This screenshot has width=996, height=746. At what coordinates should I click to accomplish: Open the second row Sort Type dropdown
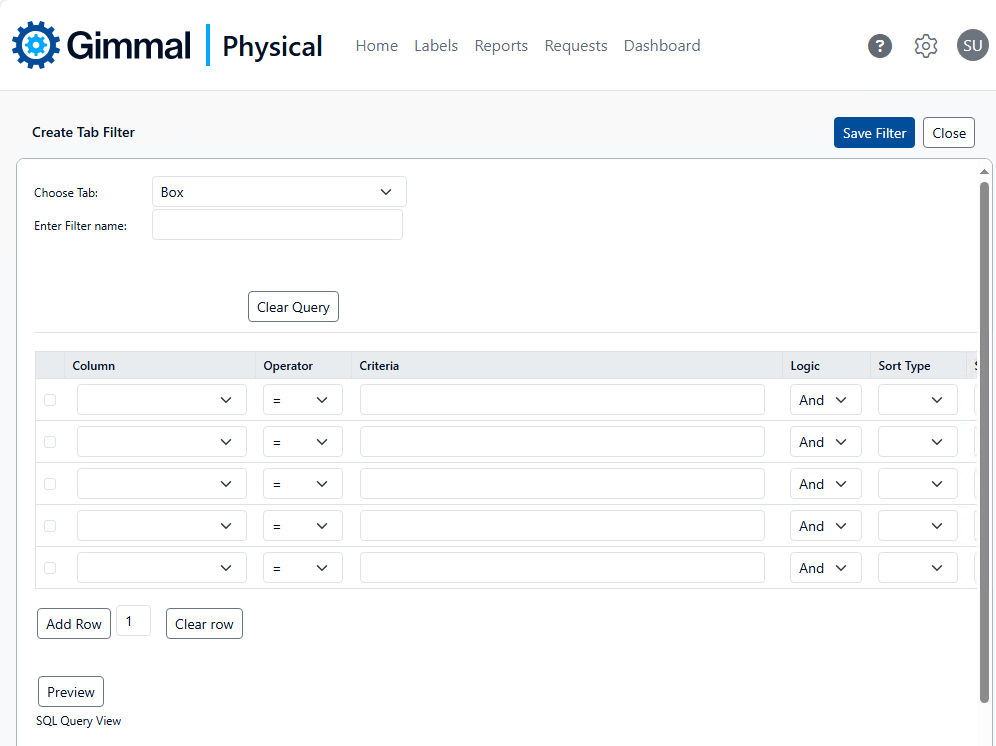click(x=918, y=442)
